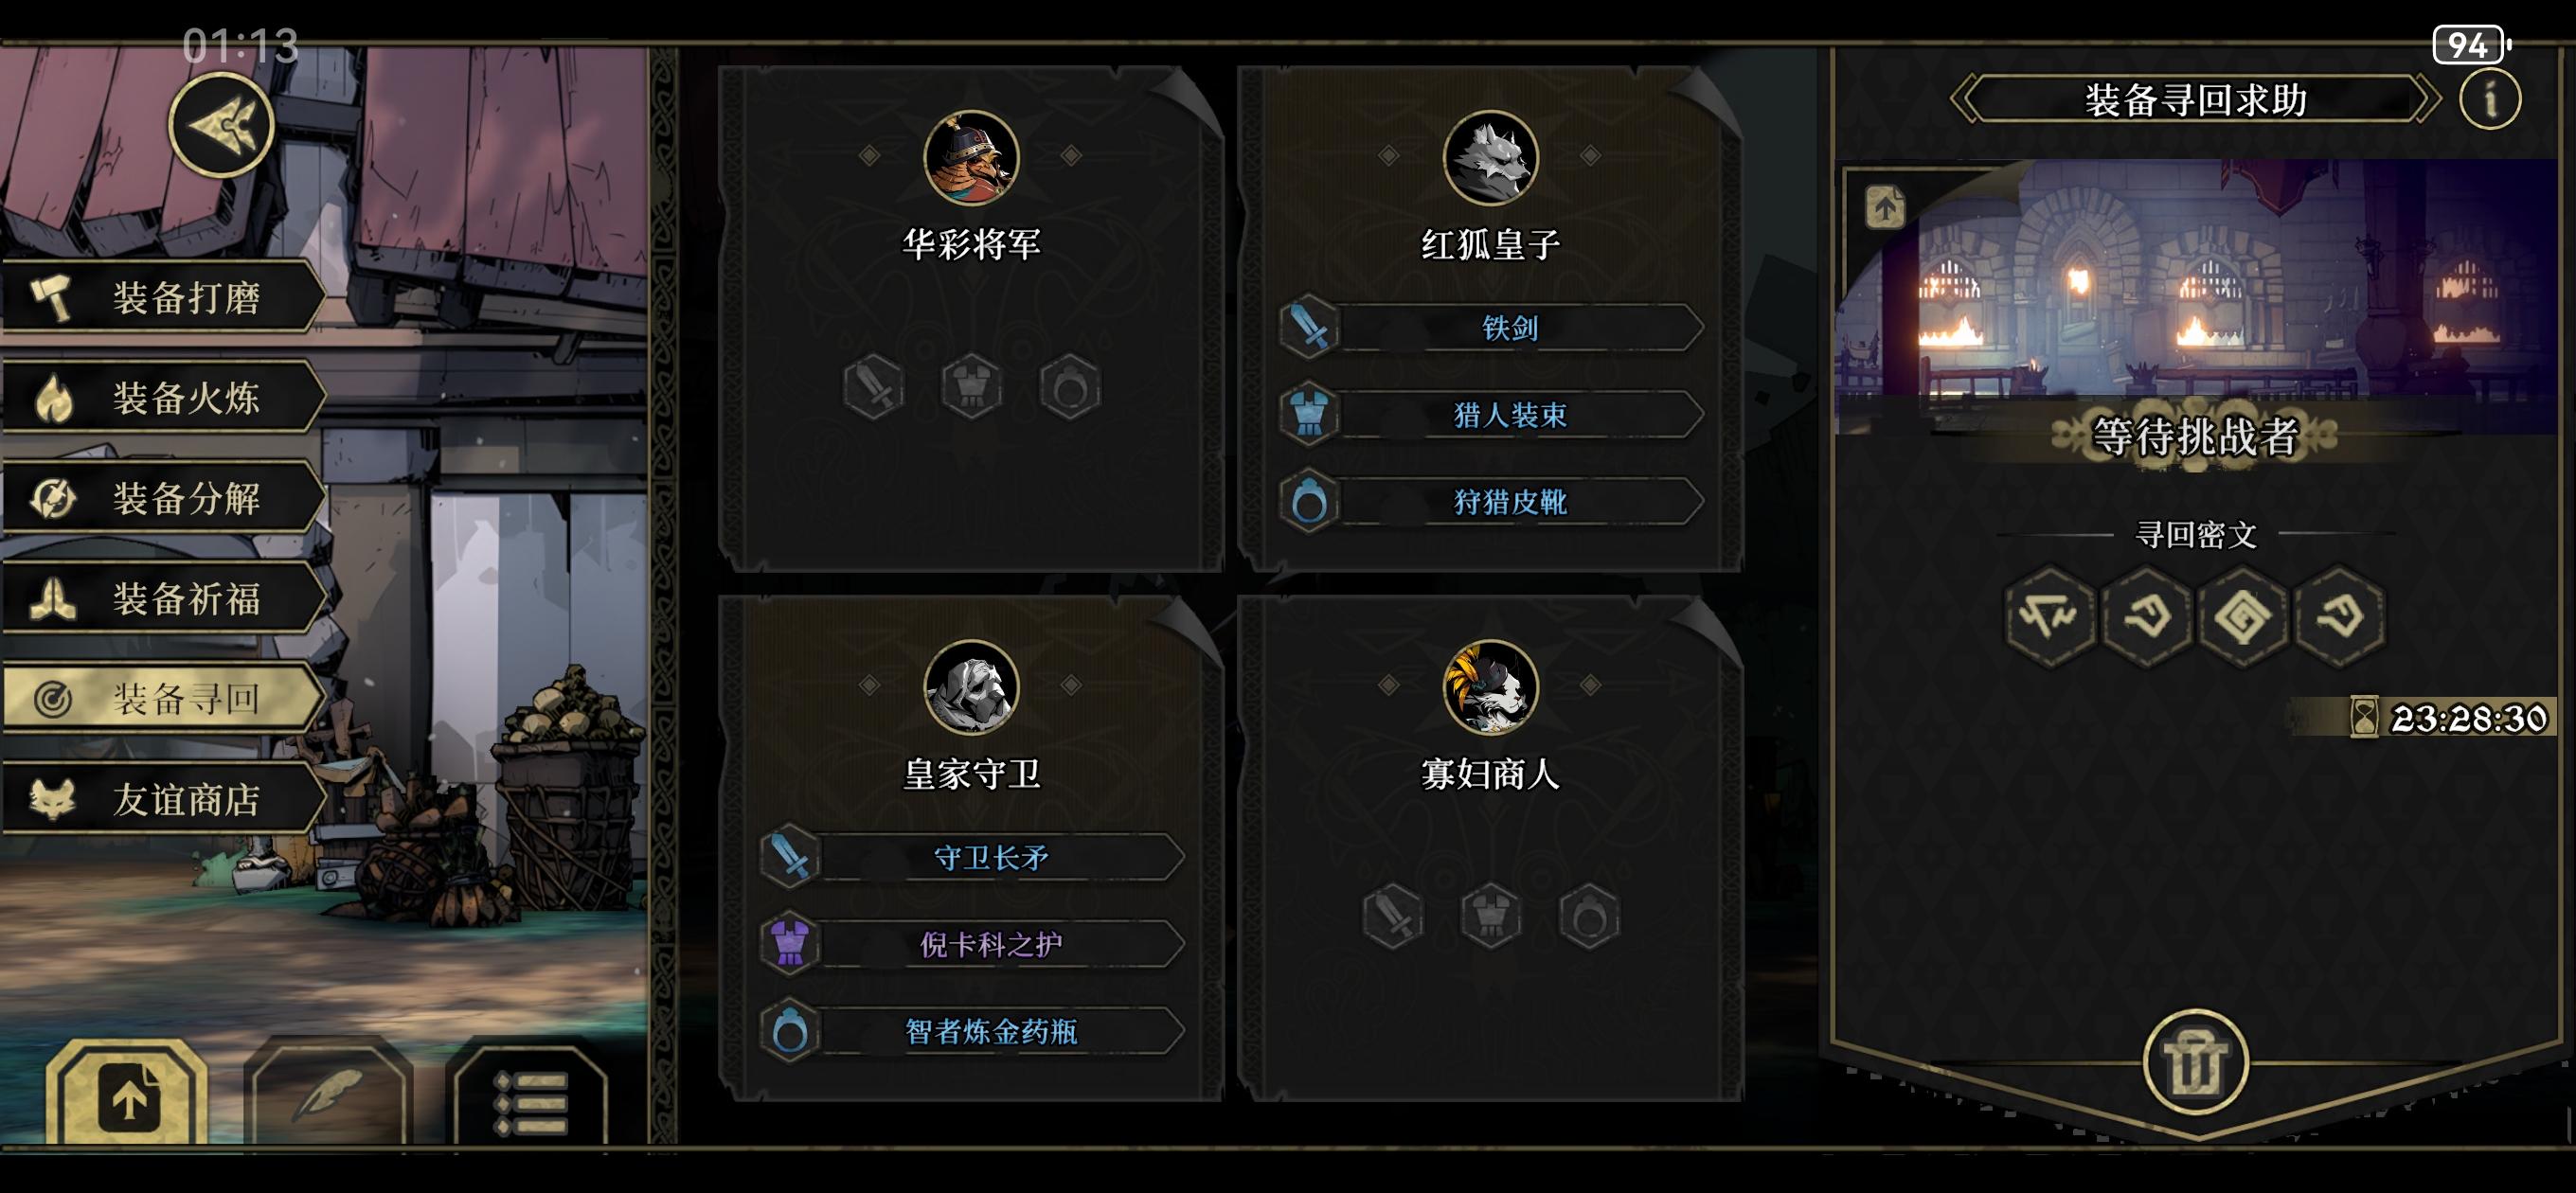Click the share arrow on the preview image
Viewport: 2576px width, 1193px height.
1885,208
